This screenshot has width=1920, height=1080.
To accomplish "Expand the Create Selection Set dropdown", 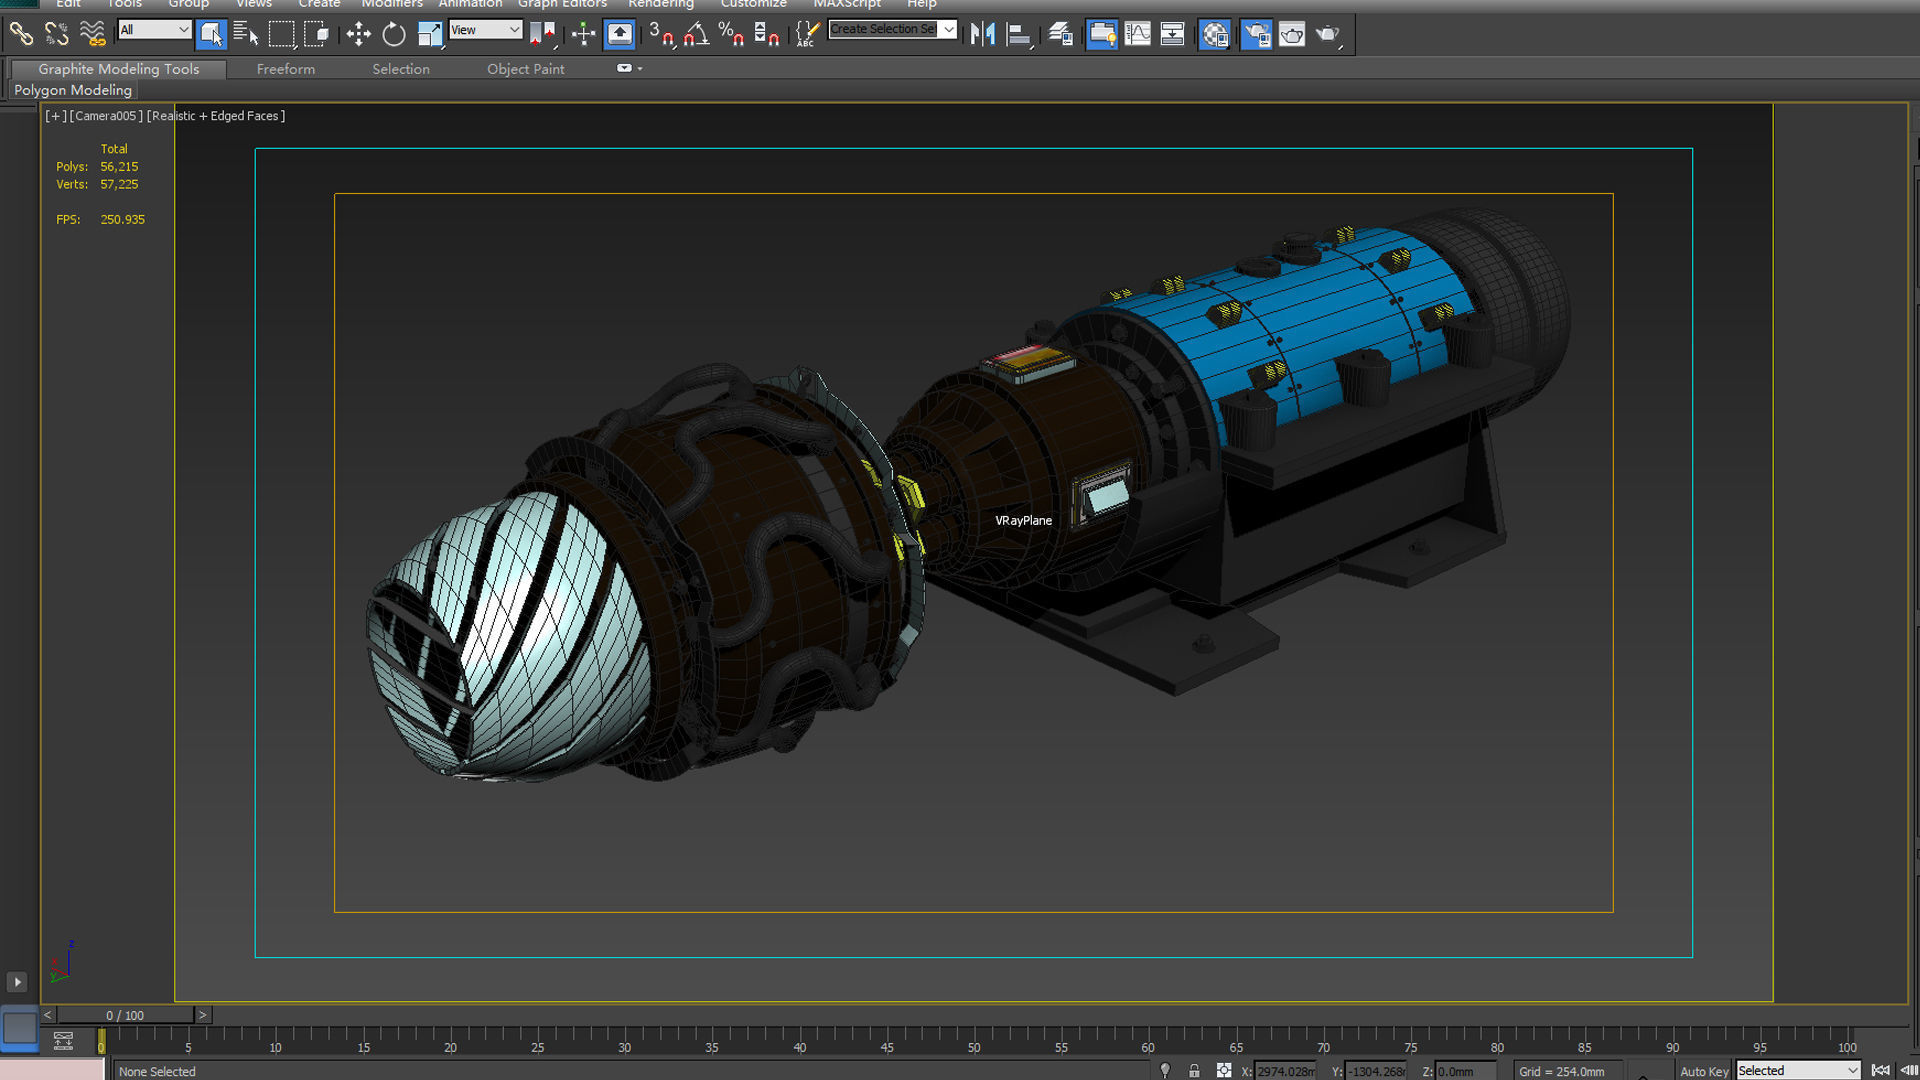I will coord(949,29).
